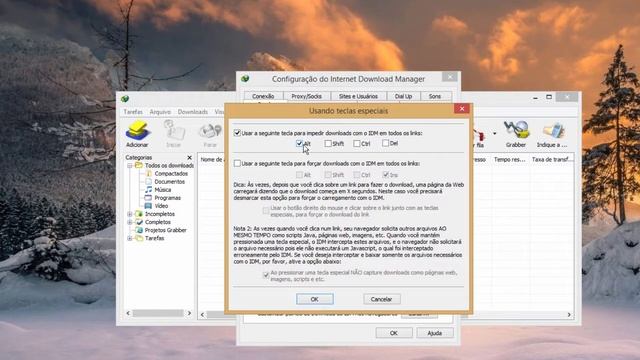Select the Completos category
The width and height of the screenshot is (640, 360).
click(x=158, y=222)
